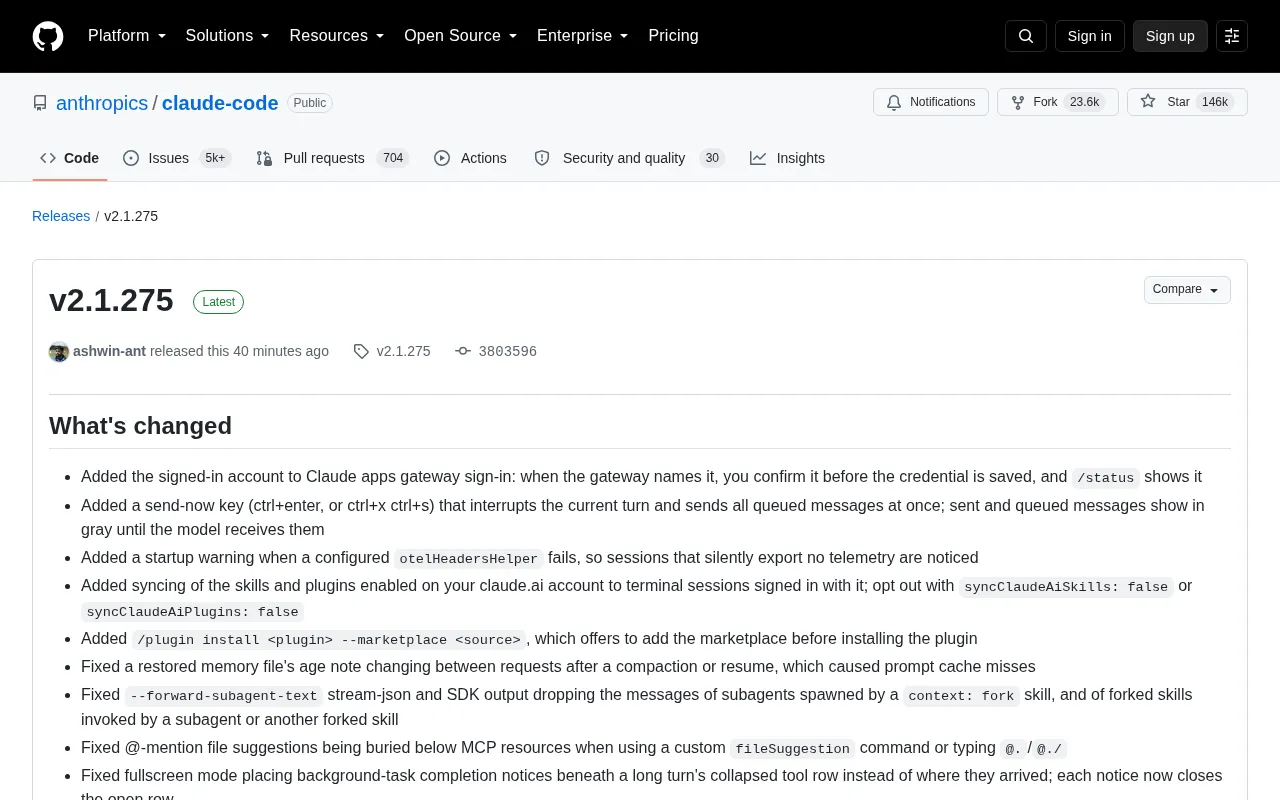Open the search magnifier button
Image resolution: width=1280 pixels, height=800 pixels.
tap(1025, 36)
